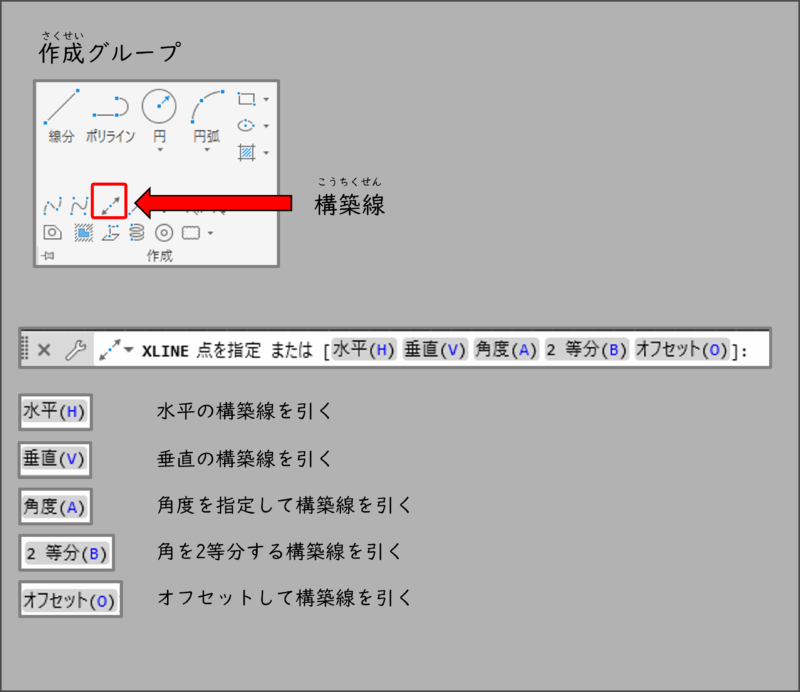Viewport: 800px width, 692px height.
Task: Open the Circle tool dropdown arrow
Action: (160, 150)
